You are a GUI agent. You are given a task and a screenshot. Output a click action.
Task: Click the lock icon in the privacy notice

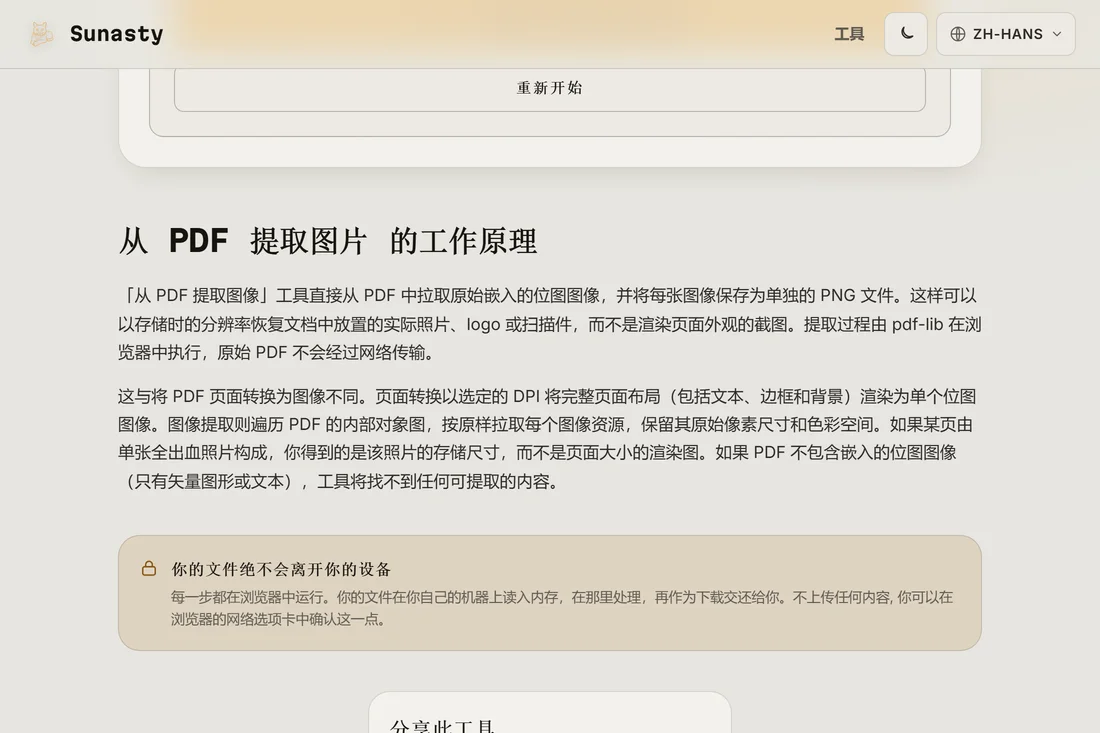[x=149, y=568]
